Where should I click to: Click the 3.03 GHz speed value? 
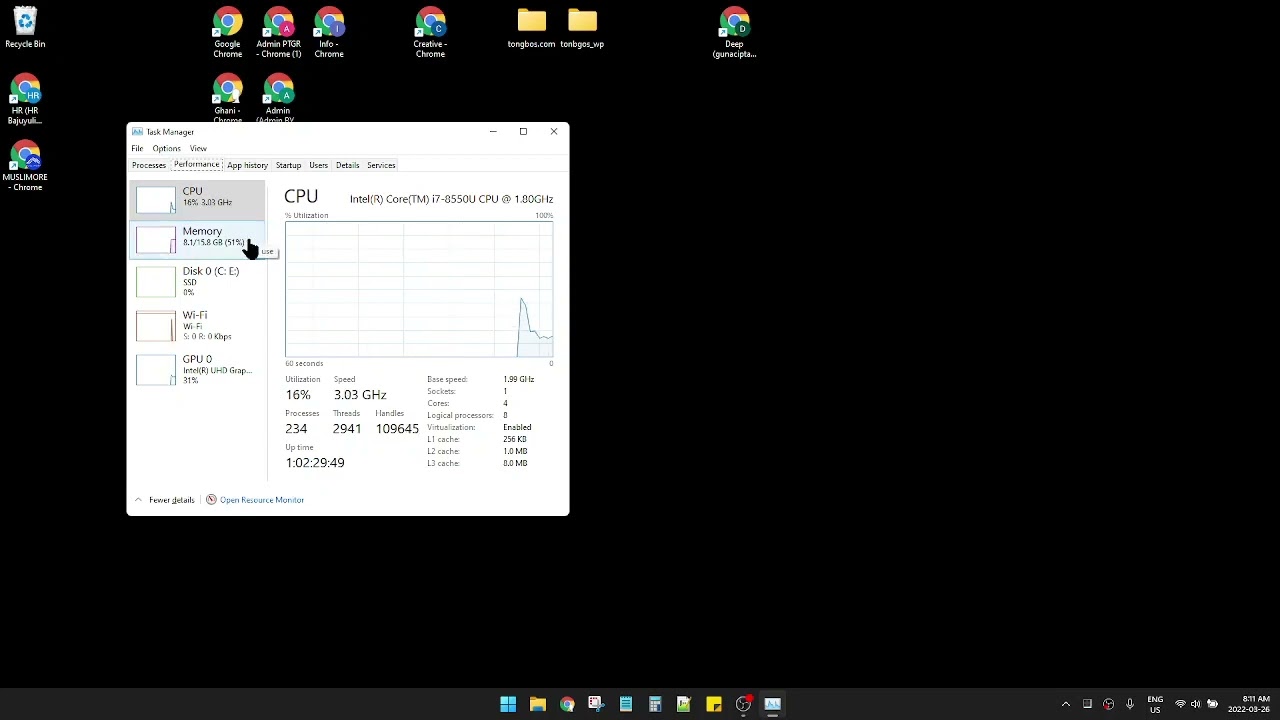(360, 395)
